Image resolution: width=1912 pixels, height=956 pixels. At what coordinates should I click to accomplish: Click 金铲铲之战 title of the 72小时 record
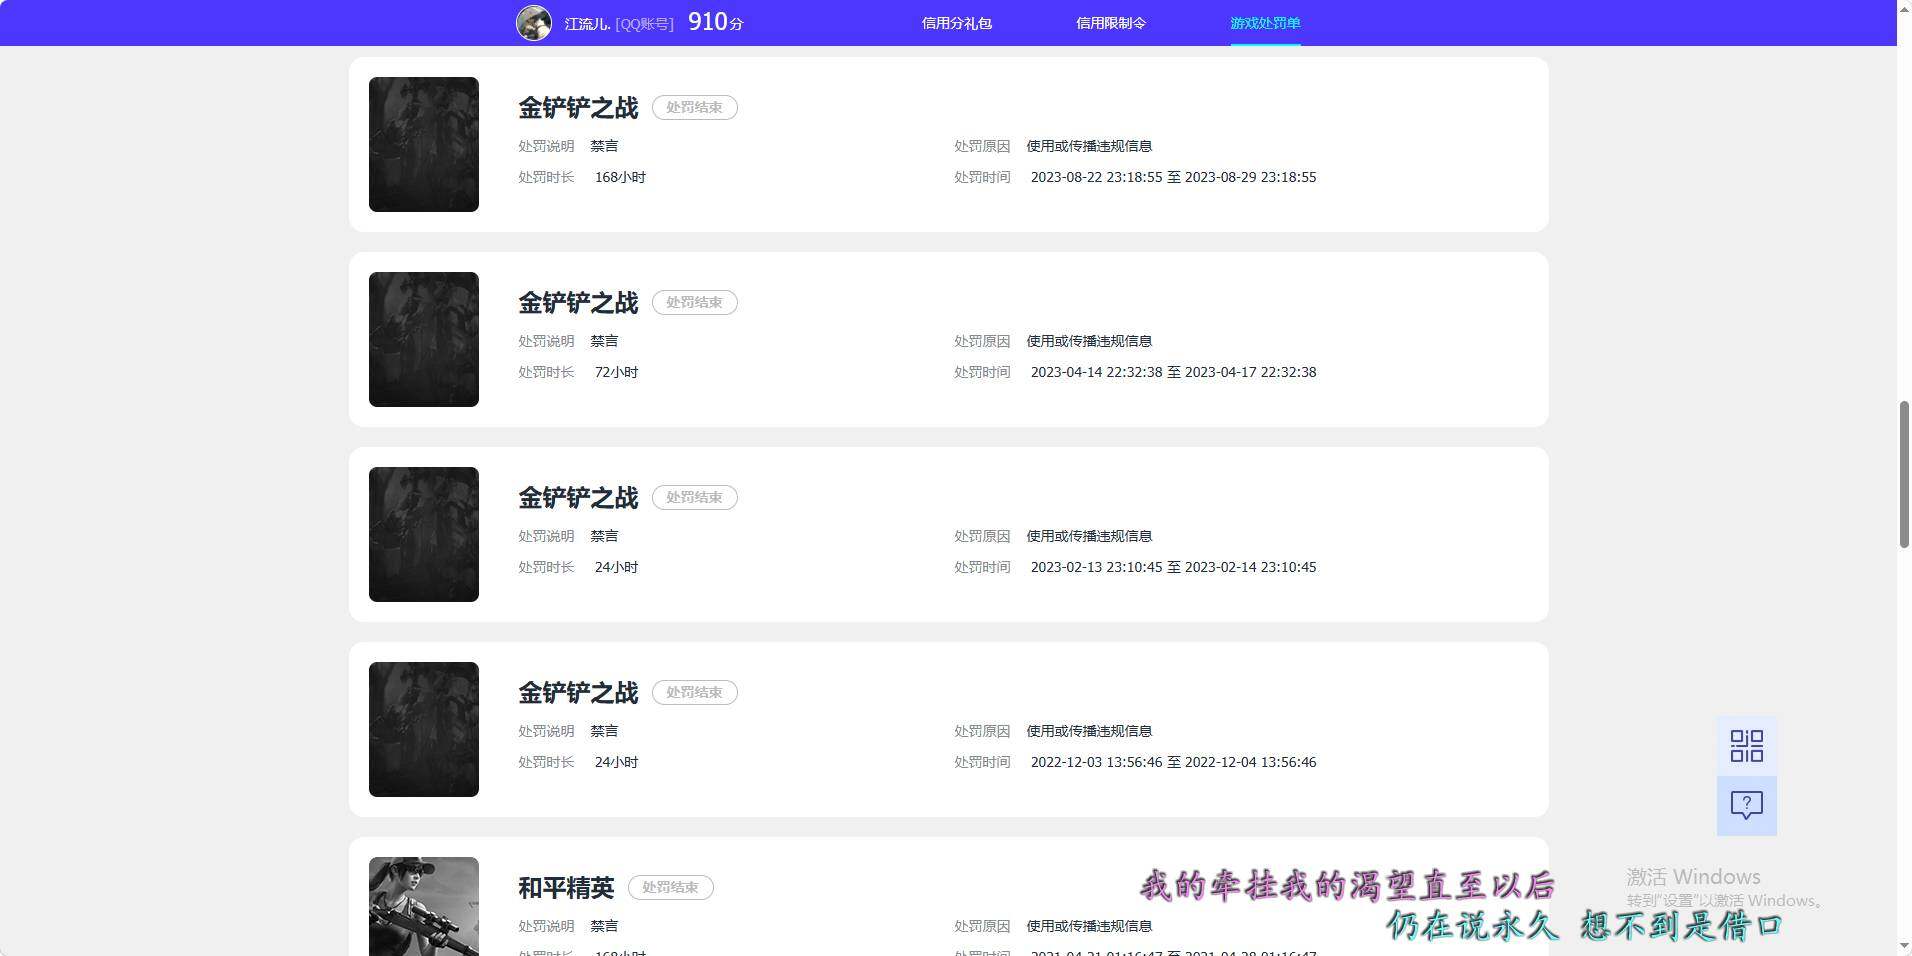[x=578, y=302]
